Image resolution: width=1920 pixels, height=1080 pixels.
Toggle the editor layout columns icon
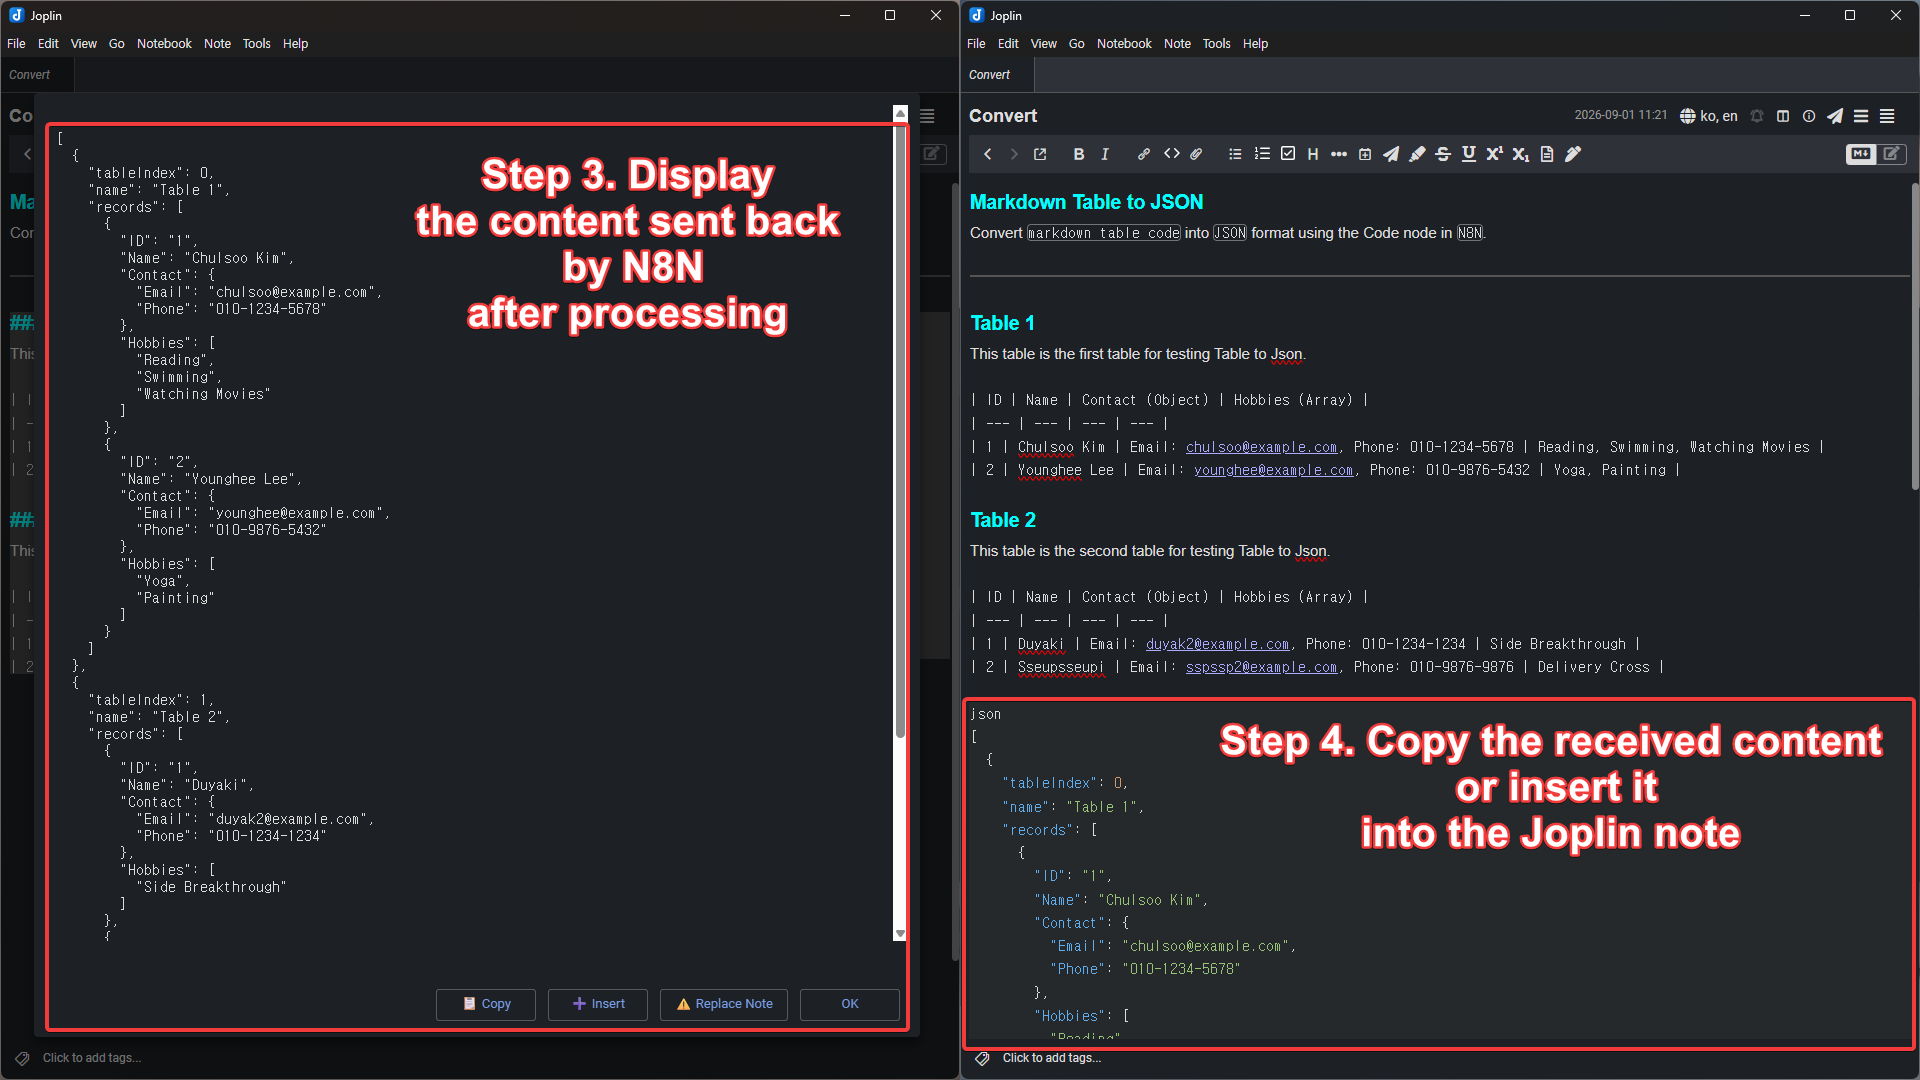click(x=1783, y=116)
